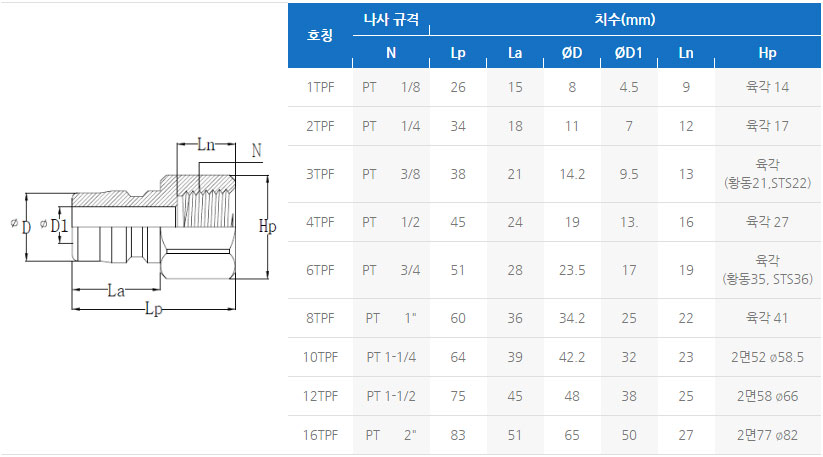This screenshot has width=823, height=457.
Task: Select the La dimension label in diagram
Action: (x=116, y=291)
